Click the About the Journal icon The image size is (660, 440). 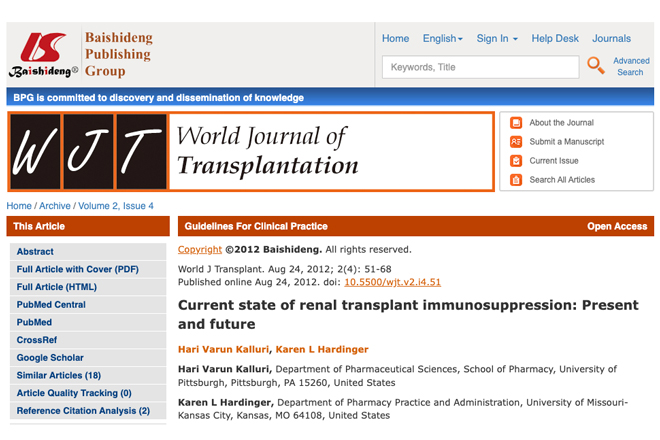516,123
